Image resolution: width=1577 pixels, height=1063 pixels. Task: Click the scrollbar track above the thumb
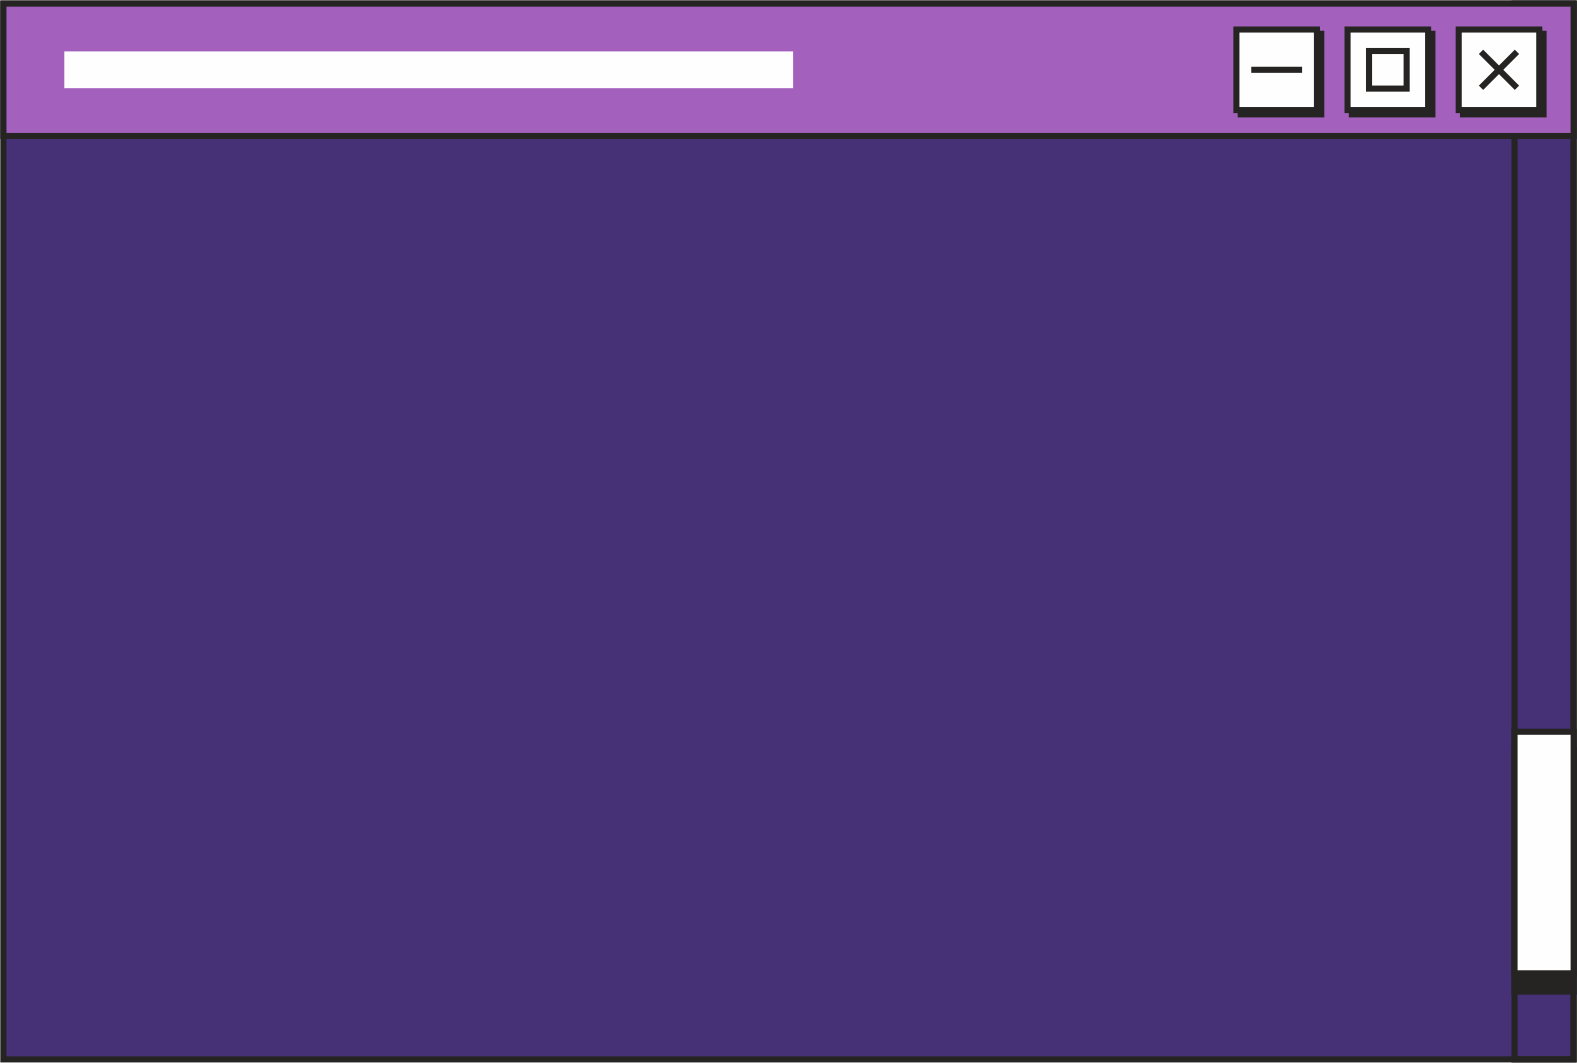coord(1544,434)
